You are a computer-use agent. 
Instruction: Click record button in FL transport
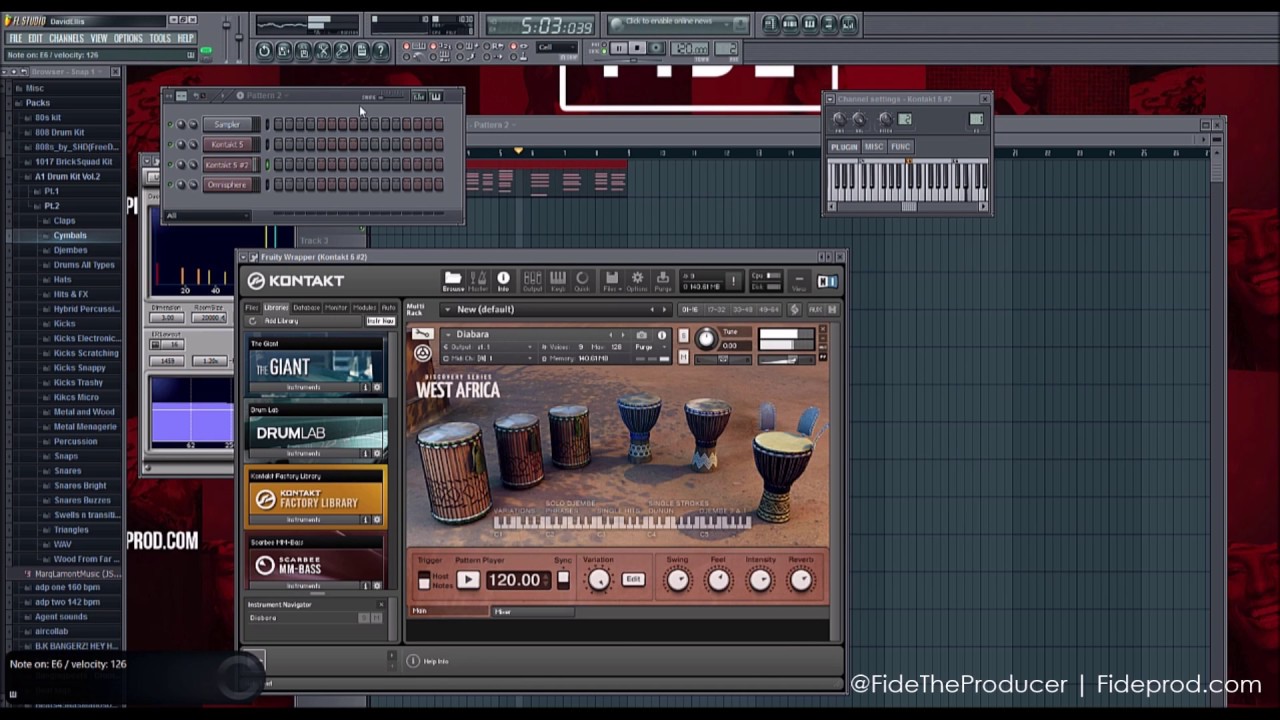(656, 48)
